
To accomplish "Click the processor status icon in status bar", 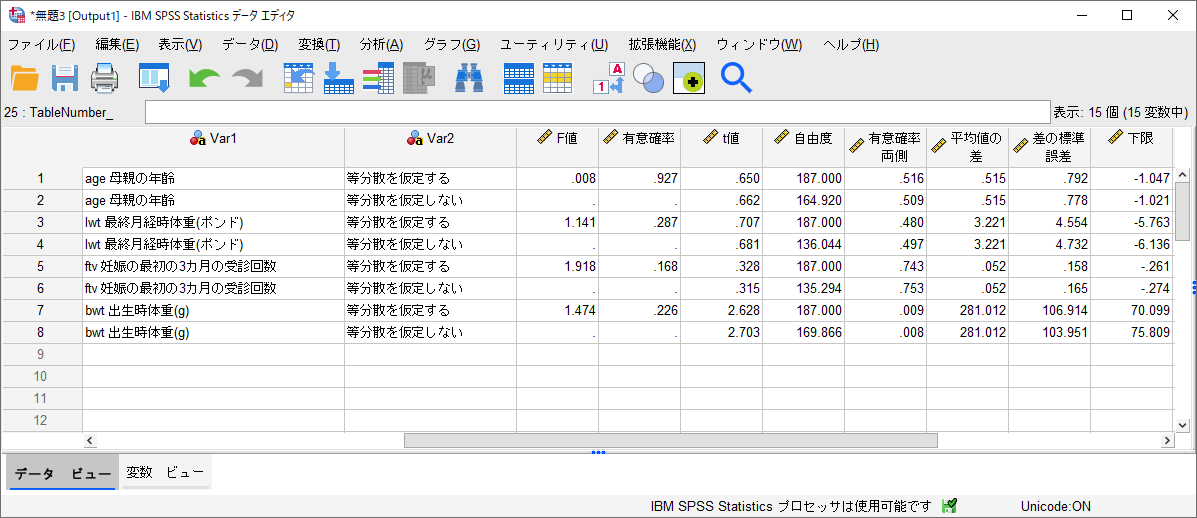I will 950,506.
